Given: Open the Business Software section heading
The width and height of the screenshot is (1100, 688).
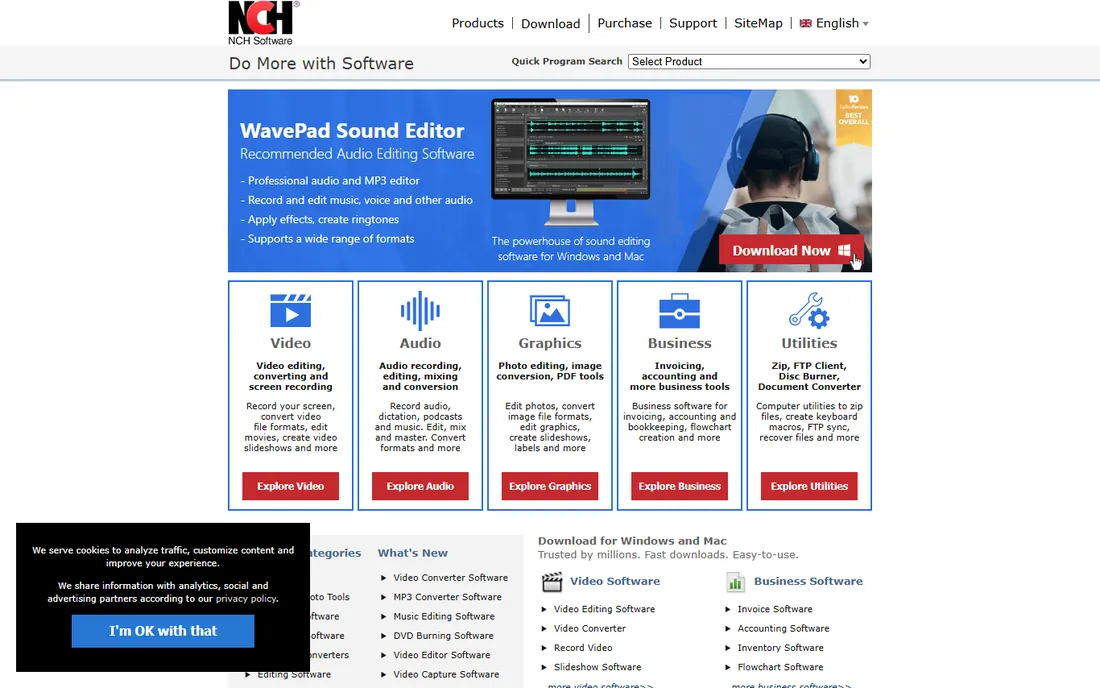Looking at the screenshot, I should point(808,581).
